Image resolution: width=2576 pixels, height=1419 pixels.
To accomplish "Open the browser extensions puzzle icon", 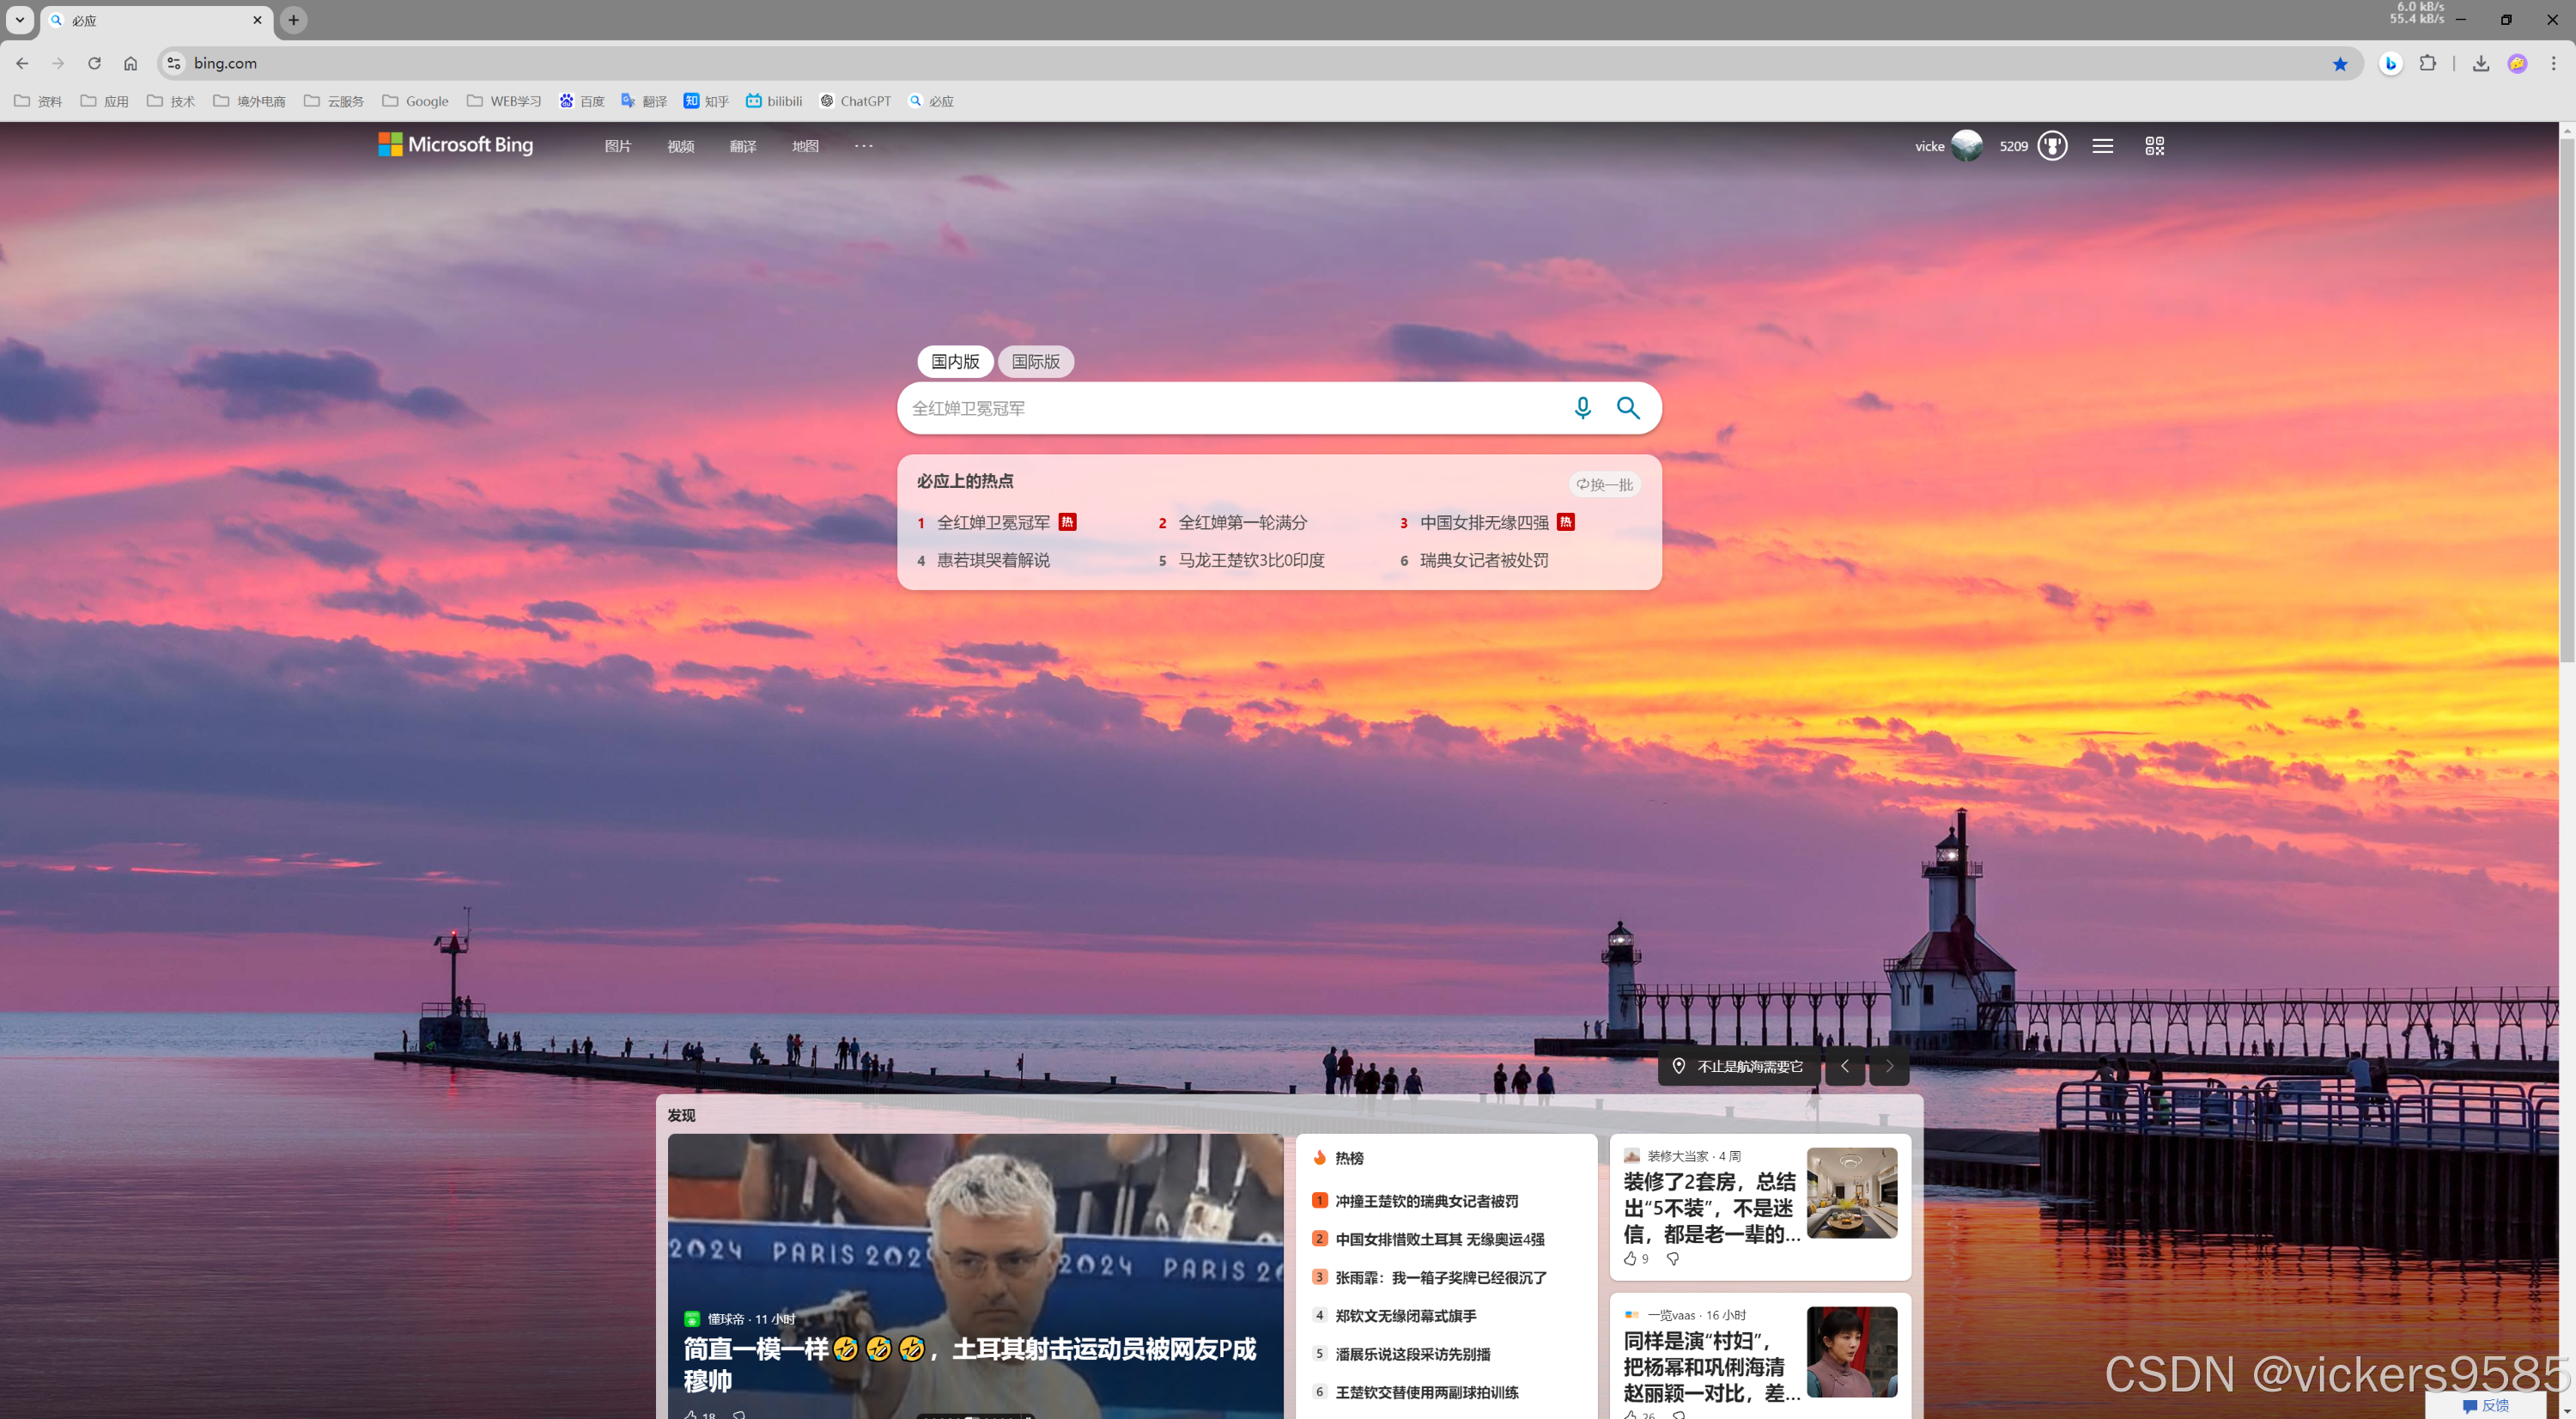I will (2427, 64).
